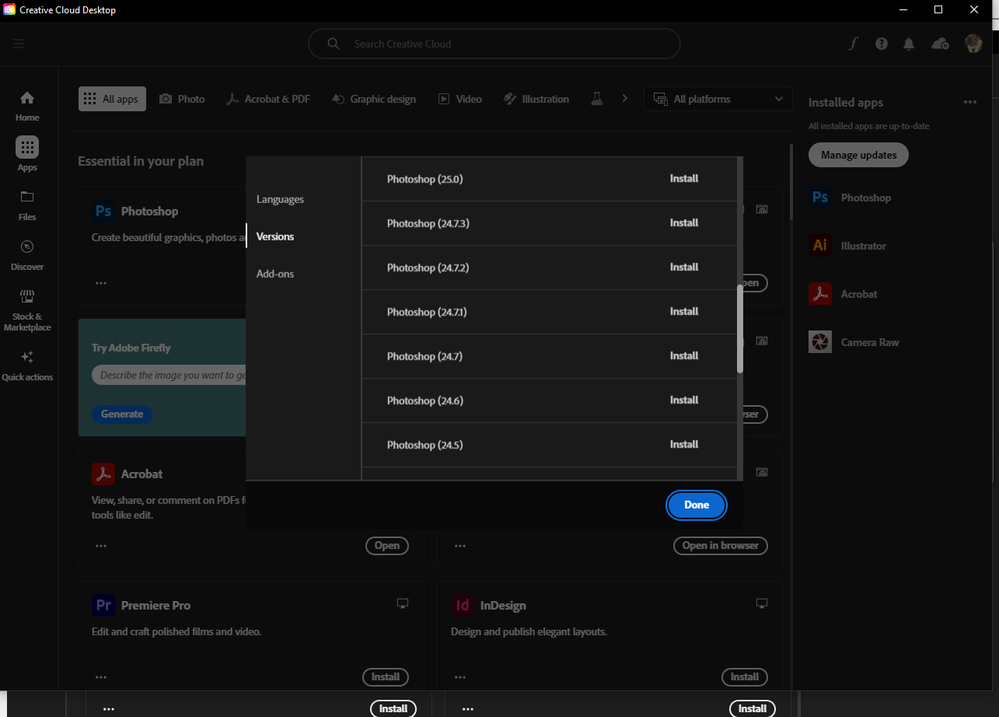Open cloud sync status icon

pyautogui.click(x=940, y=43)
